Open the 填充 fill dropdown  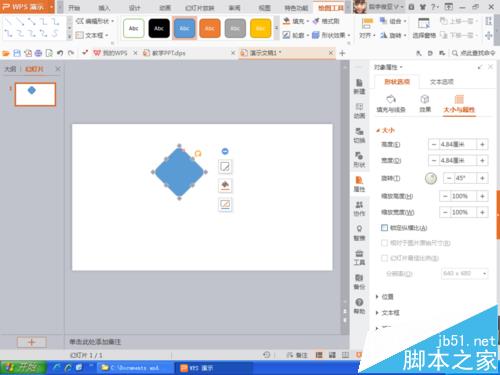tap(296, 21)
